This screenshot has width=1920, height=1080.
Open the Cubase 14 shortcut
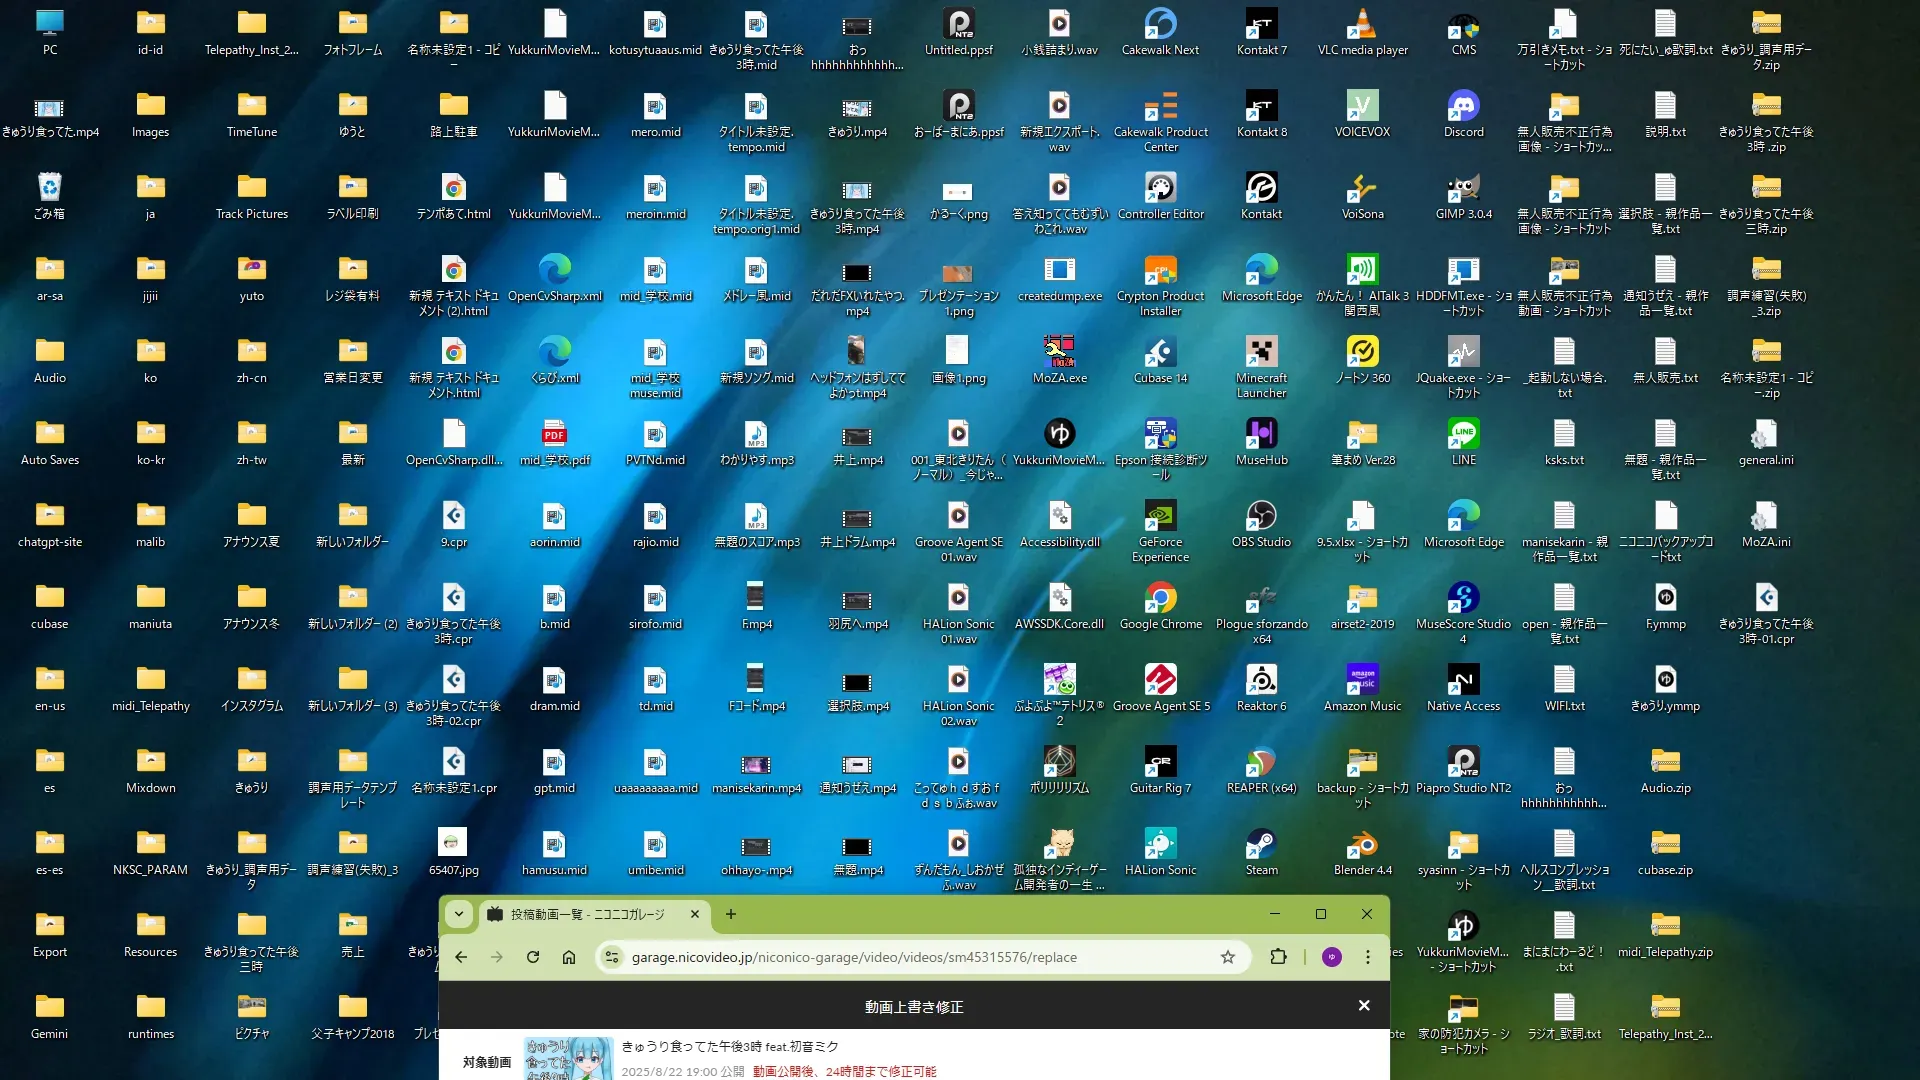click(x=1160, y=352)
